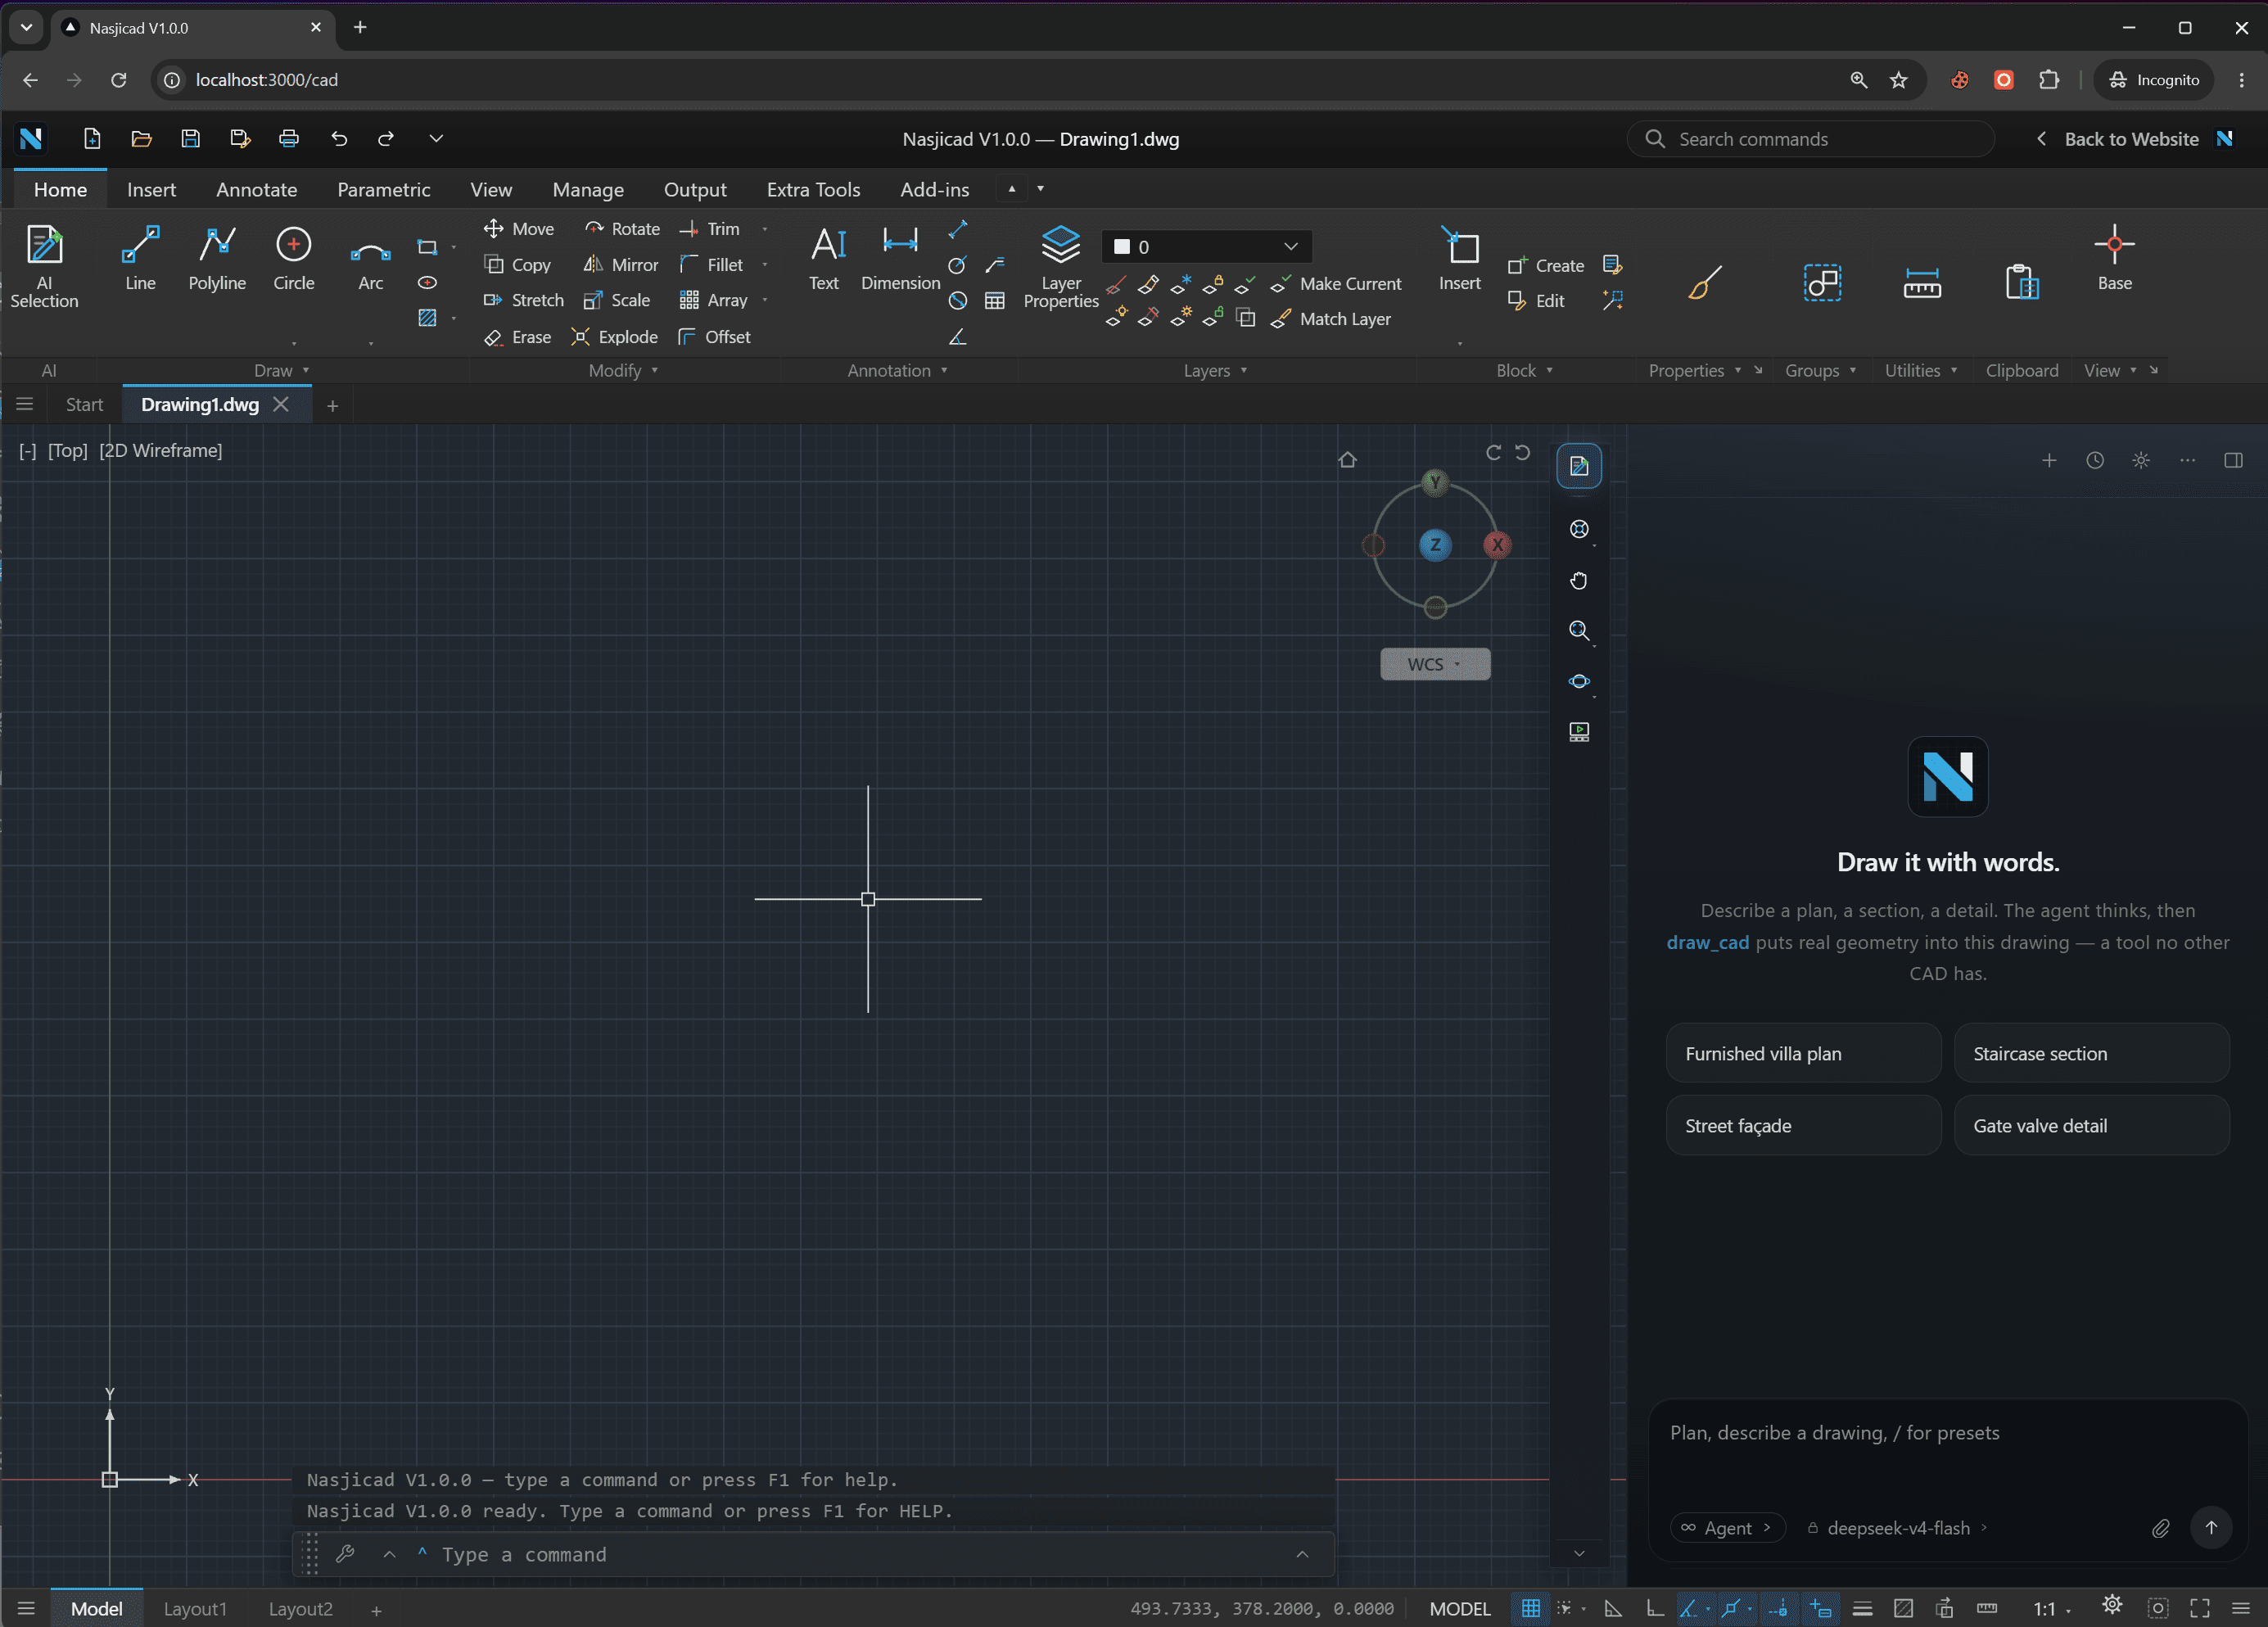The image size is (2268, 1627).
Task: Toggle object snap in status bar
Action: coord(1732,1608)
